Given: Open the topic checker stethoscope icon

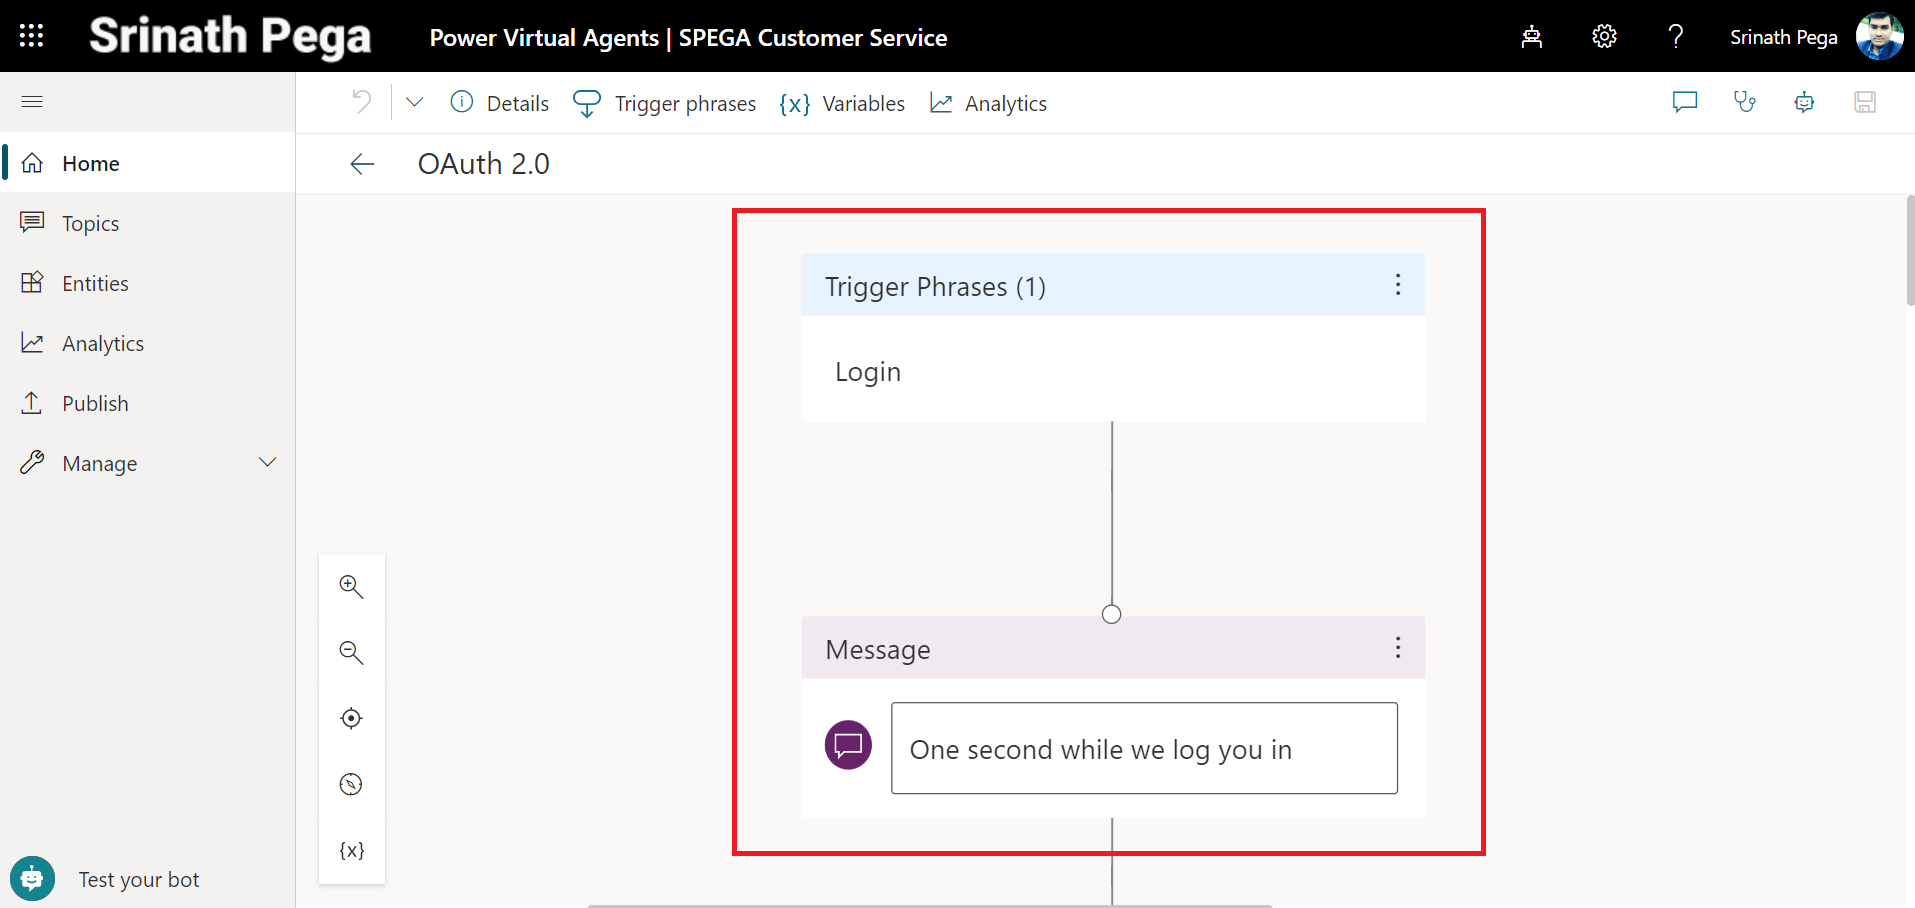Looking at the screenshot, I should coord(1744,102).
